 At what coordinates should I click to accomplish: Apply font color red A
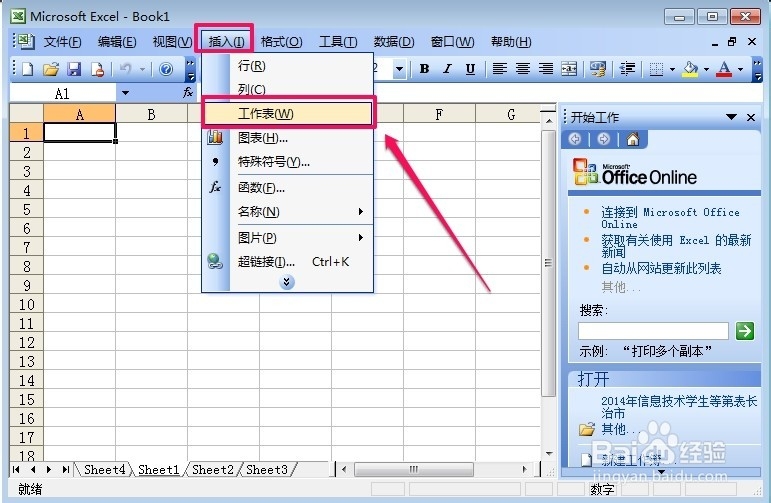724,69
